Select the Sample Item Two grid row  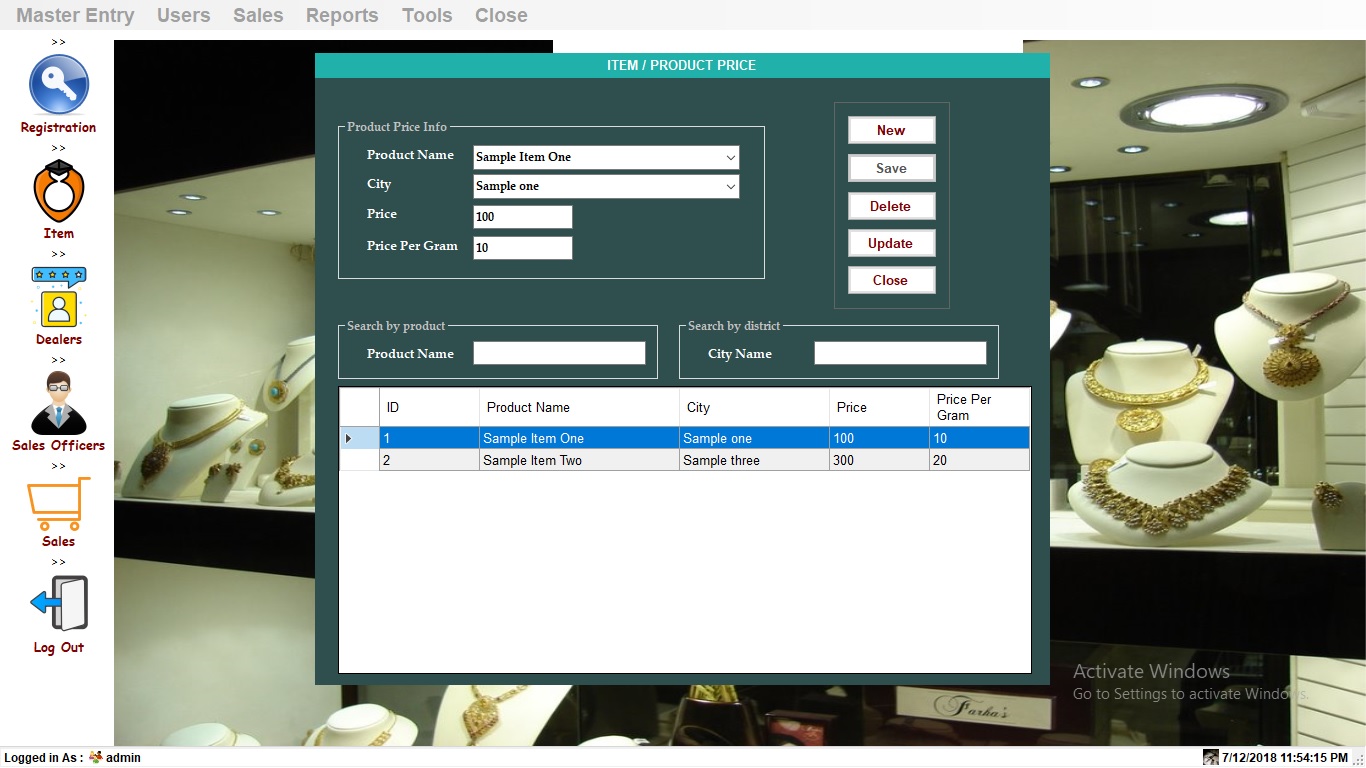pyautogui.click(x=578, y=460)
